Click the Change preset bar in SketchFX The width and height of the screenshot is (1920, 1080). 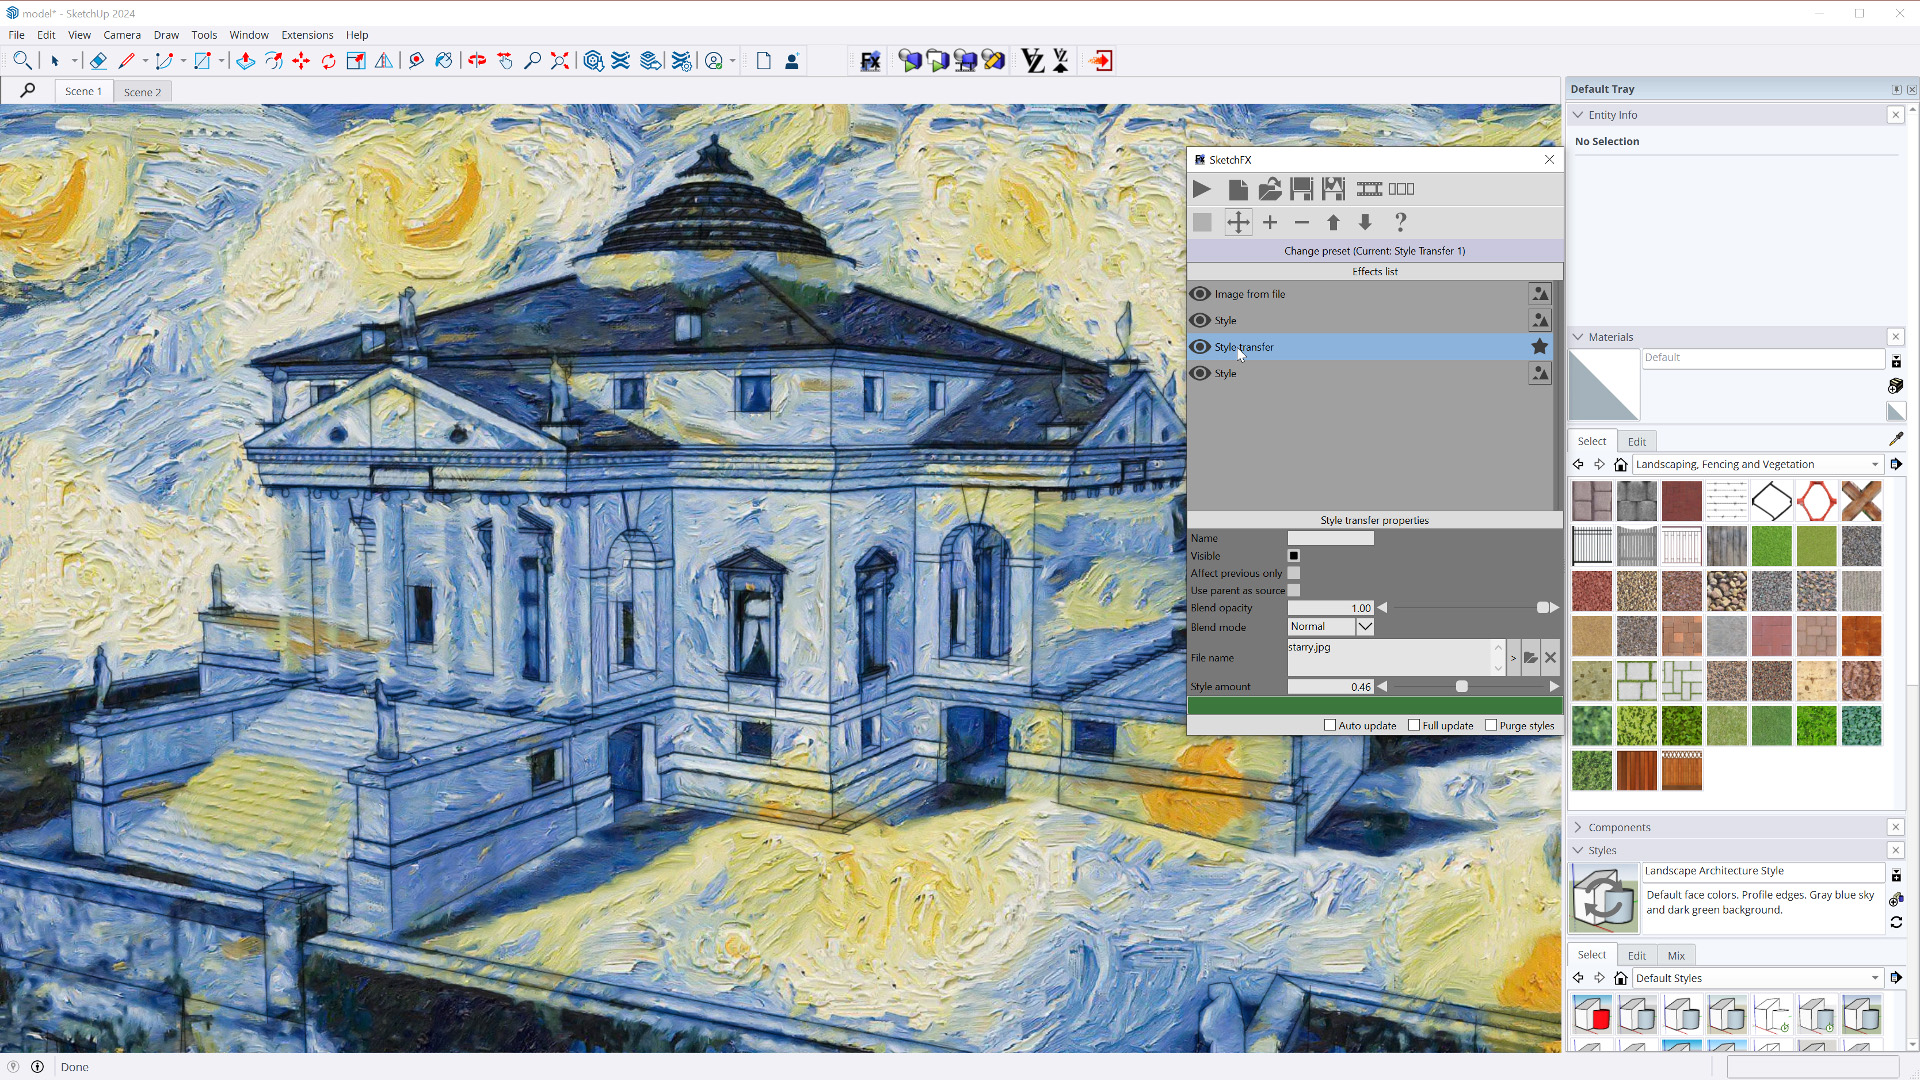[x=1374, y=251]
